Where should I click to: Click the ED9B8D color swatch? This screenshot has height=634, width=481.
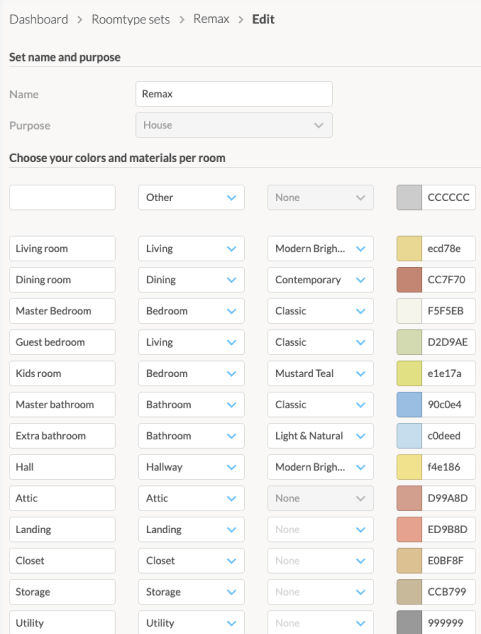(409, 529)
